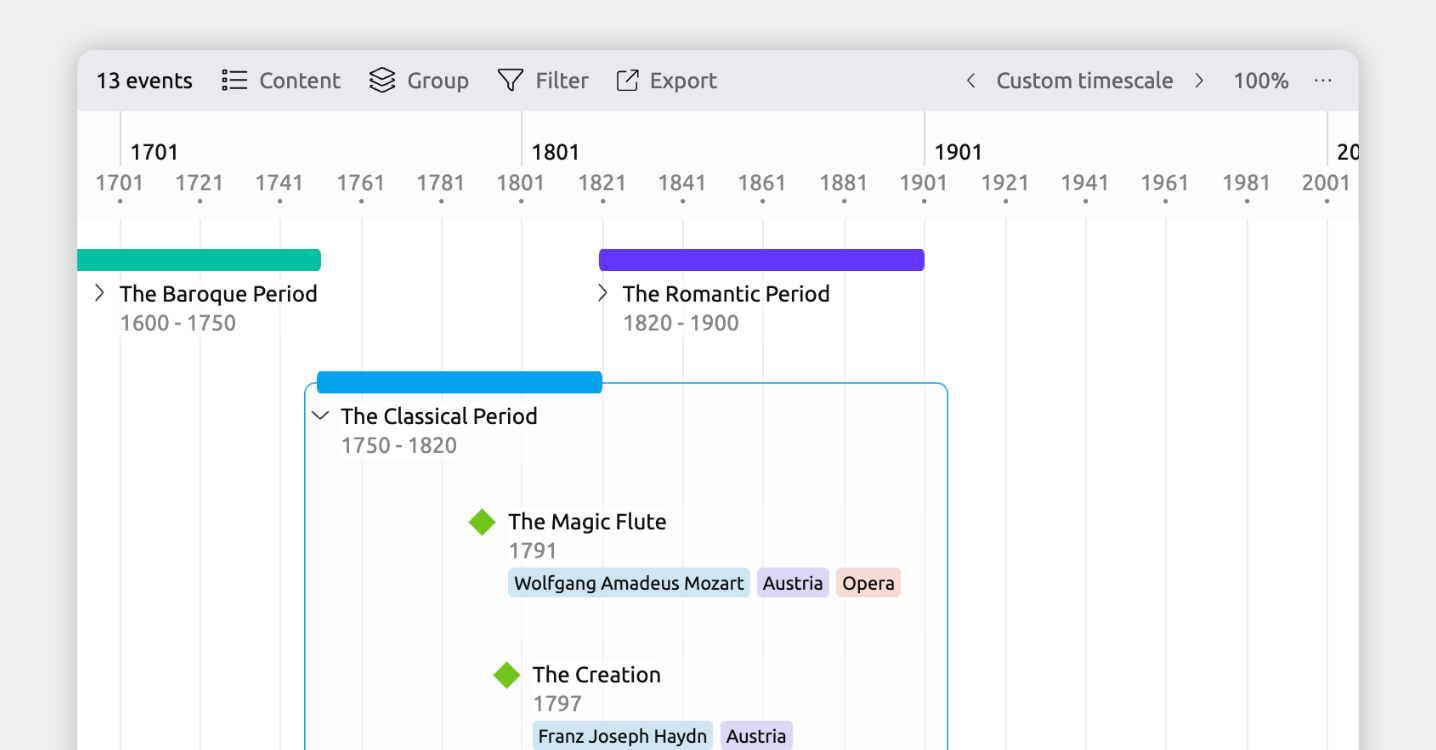Image resolution: width=1436 pixels, height=750 pixels.
Task: Click the 1791 date under The Magic Flute
Action: (x=533, y=550)
